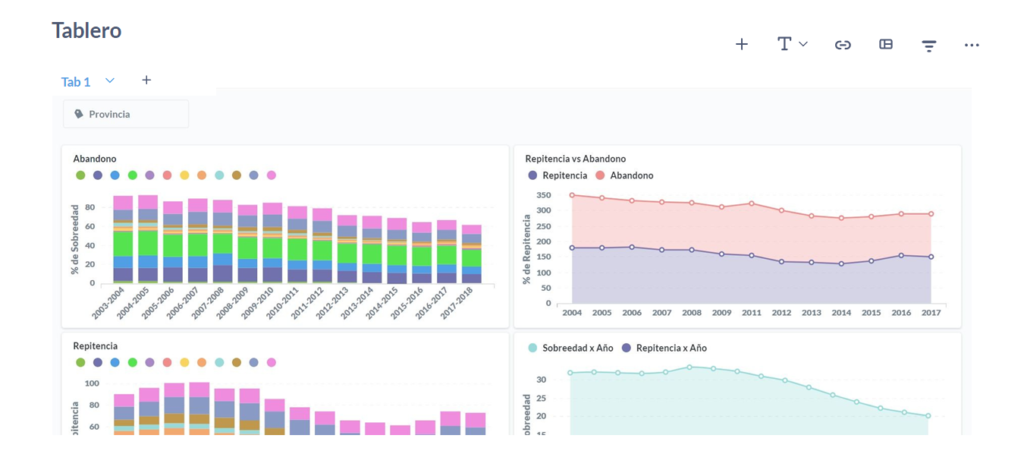Click the 350 y-axis value
Viewport: 1024px width, 470px height.
[x=544, y=195]
